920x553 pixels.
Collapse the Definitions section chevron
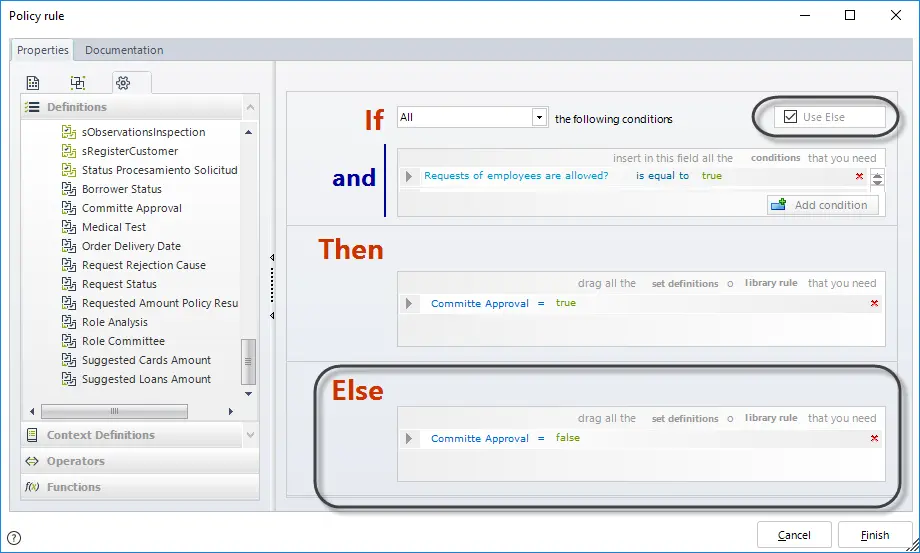click(x=251, y=107)
